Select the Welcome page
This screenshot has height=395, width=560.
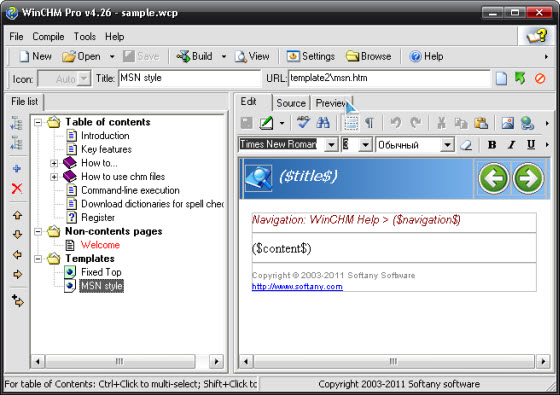tap(100, 245)
